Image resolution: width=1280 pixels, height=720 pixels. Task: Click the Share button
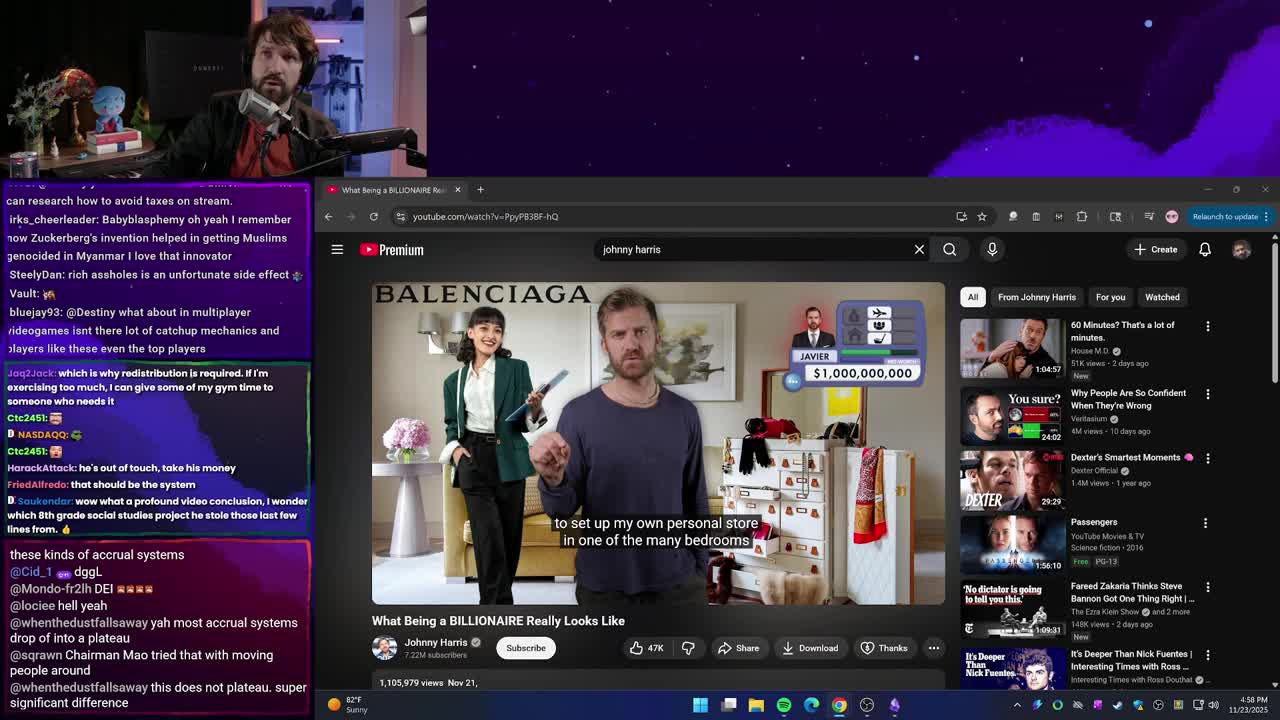tap(738, 648)
